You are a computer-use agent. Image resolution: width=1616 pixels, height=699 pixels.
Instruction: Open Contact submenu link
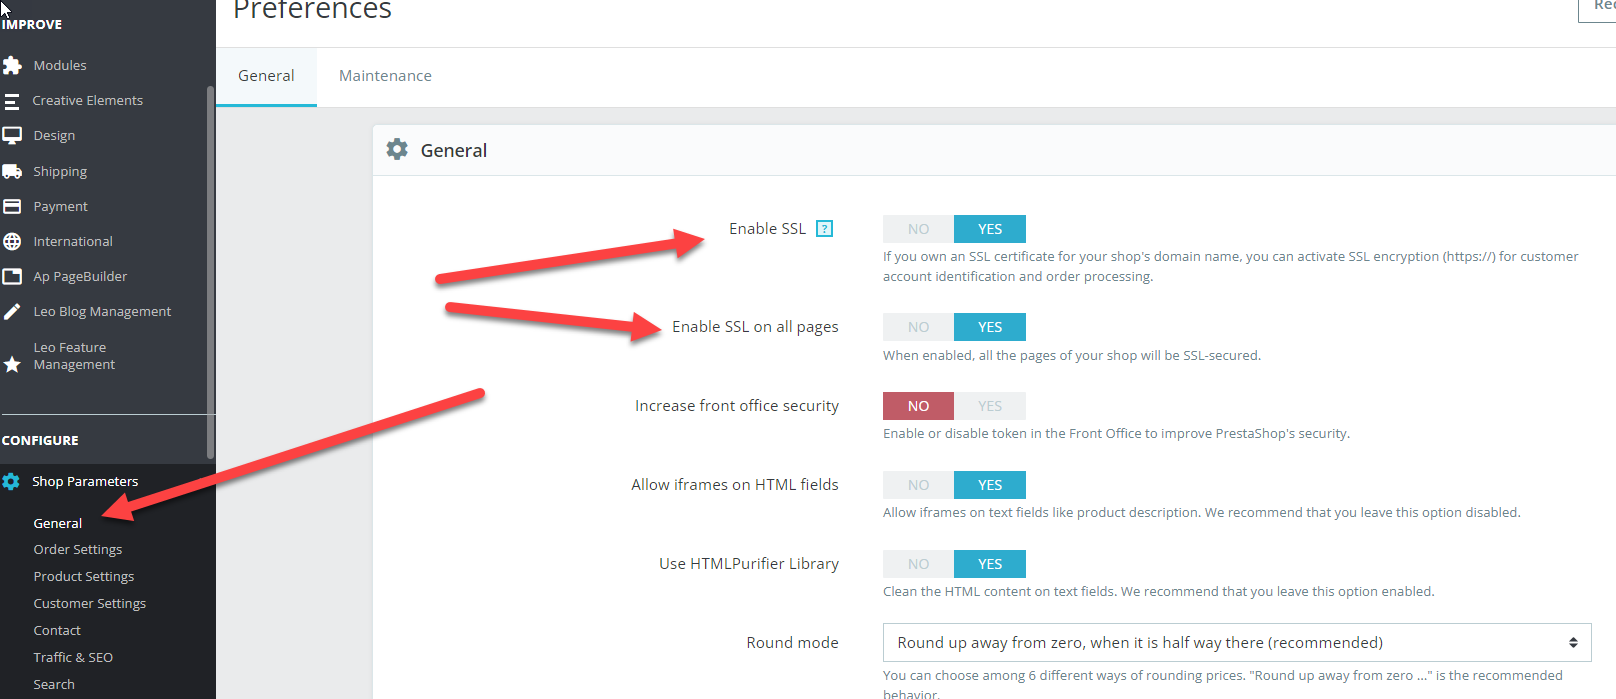point(57,630)
